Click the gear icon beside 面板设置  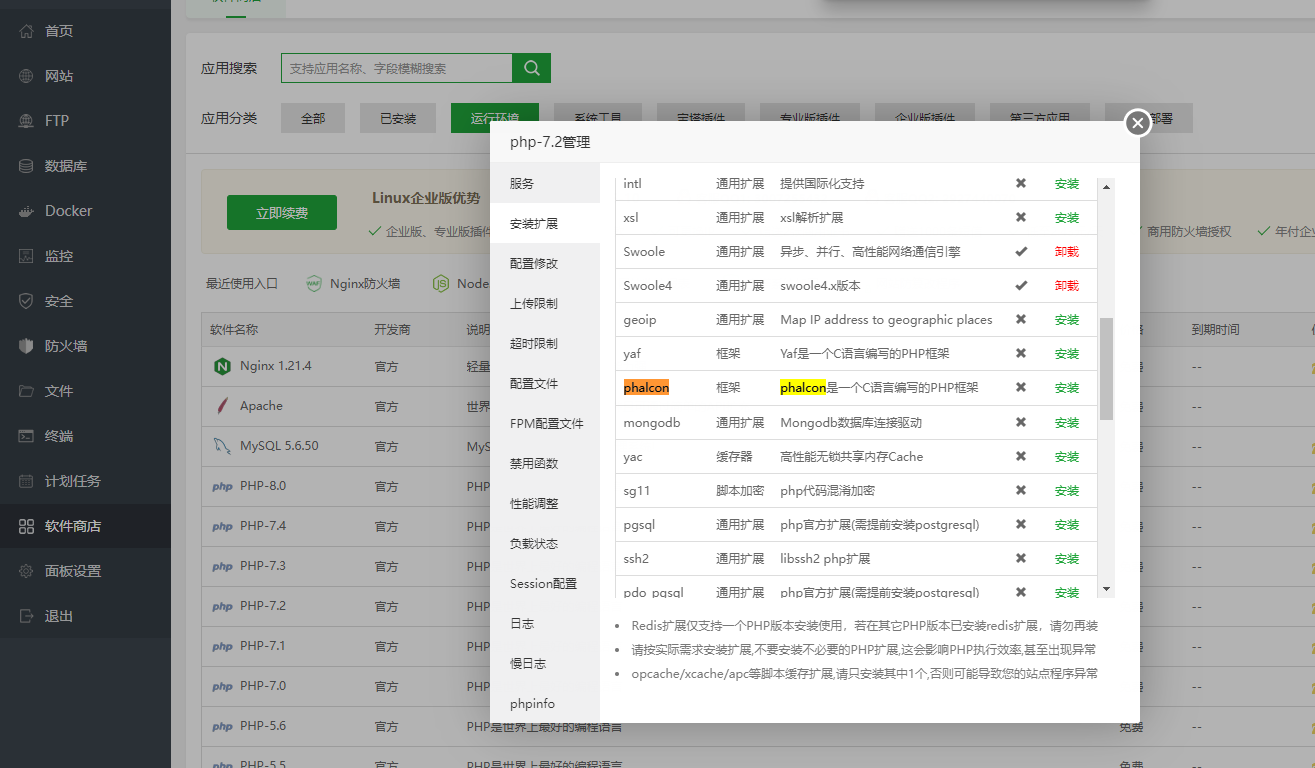[x=27, y=571]
